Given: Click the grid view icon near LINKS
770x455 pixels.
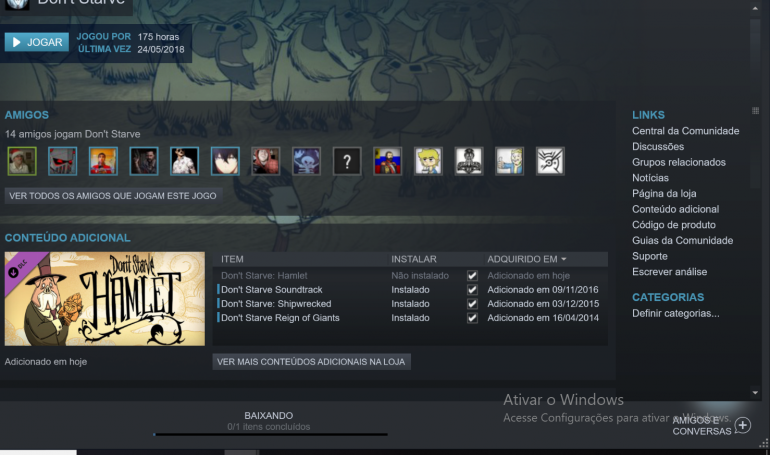Looking at the screenshot, I should click(755, 111).
